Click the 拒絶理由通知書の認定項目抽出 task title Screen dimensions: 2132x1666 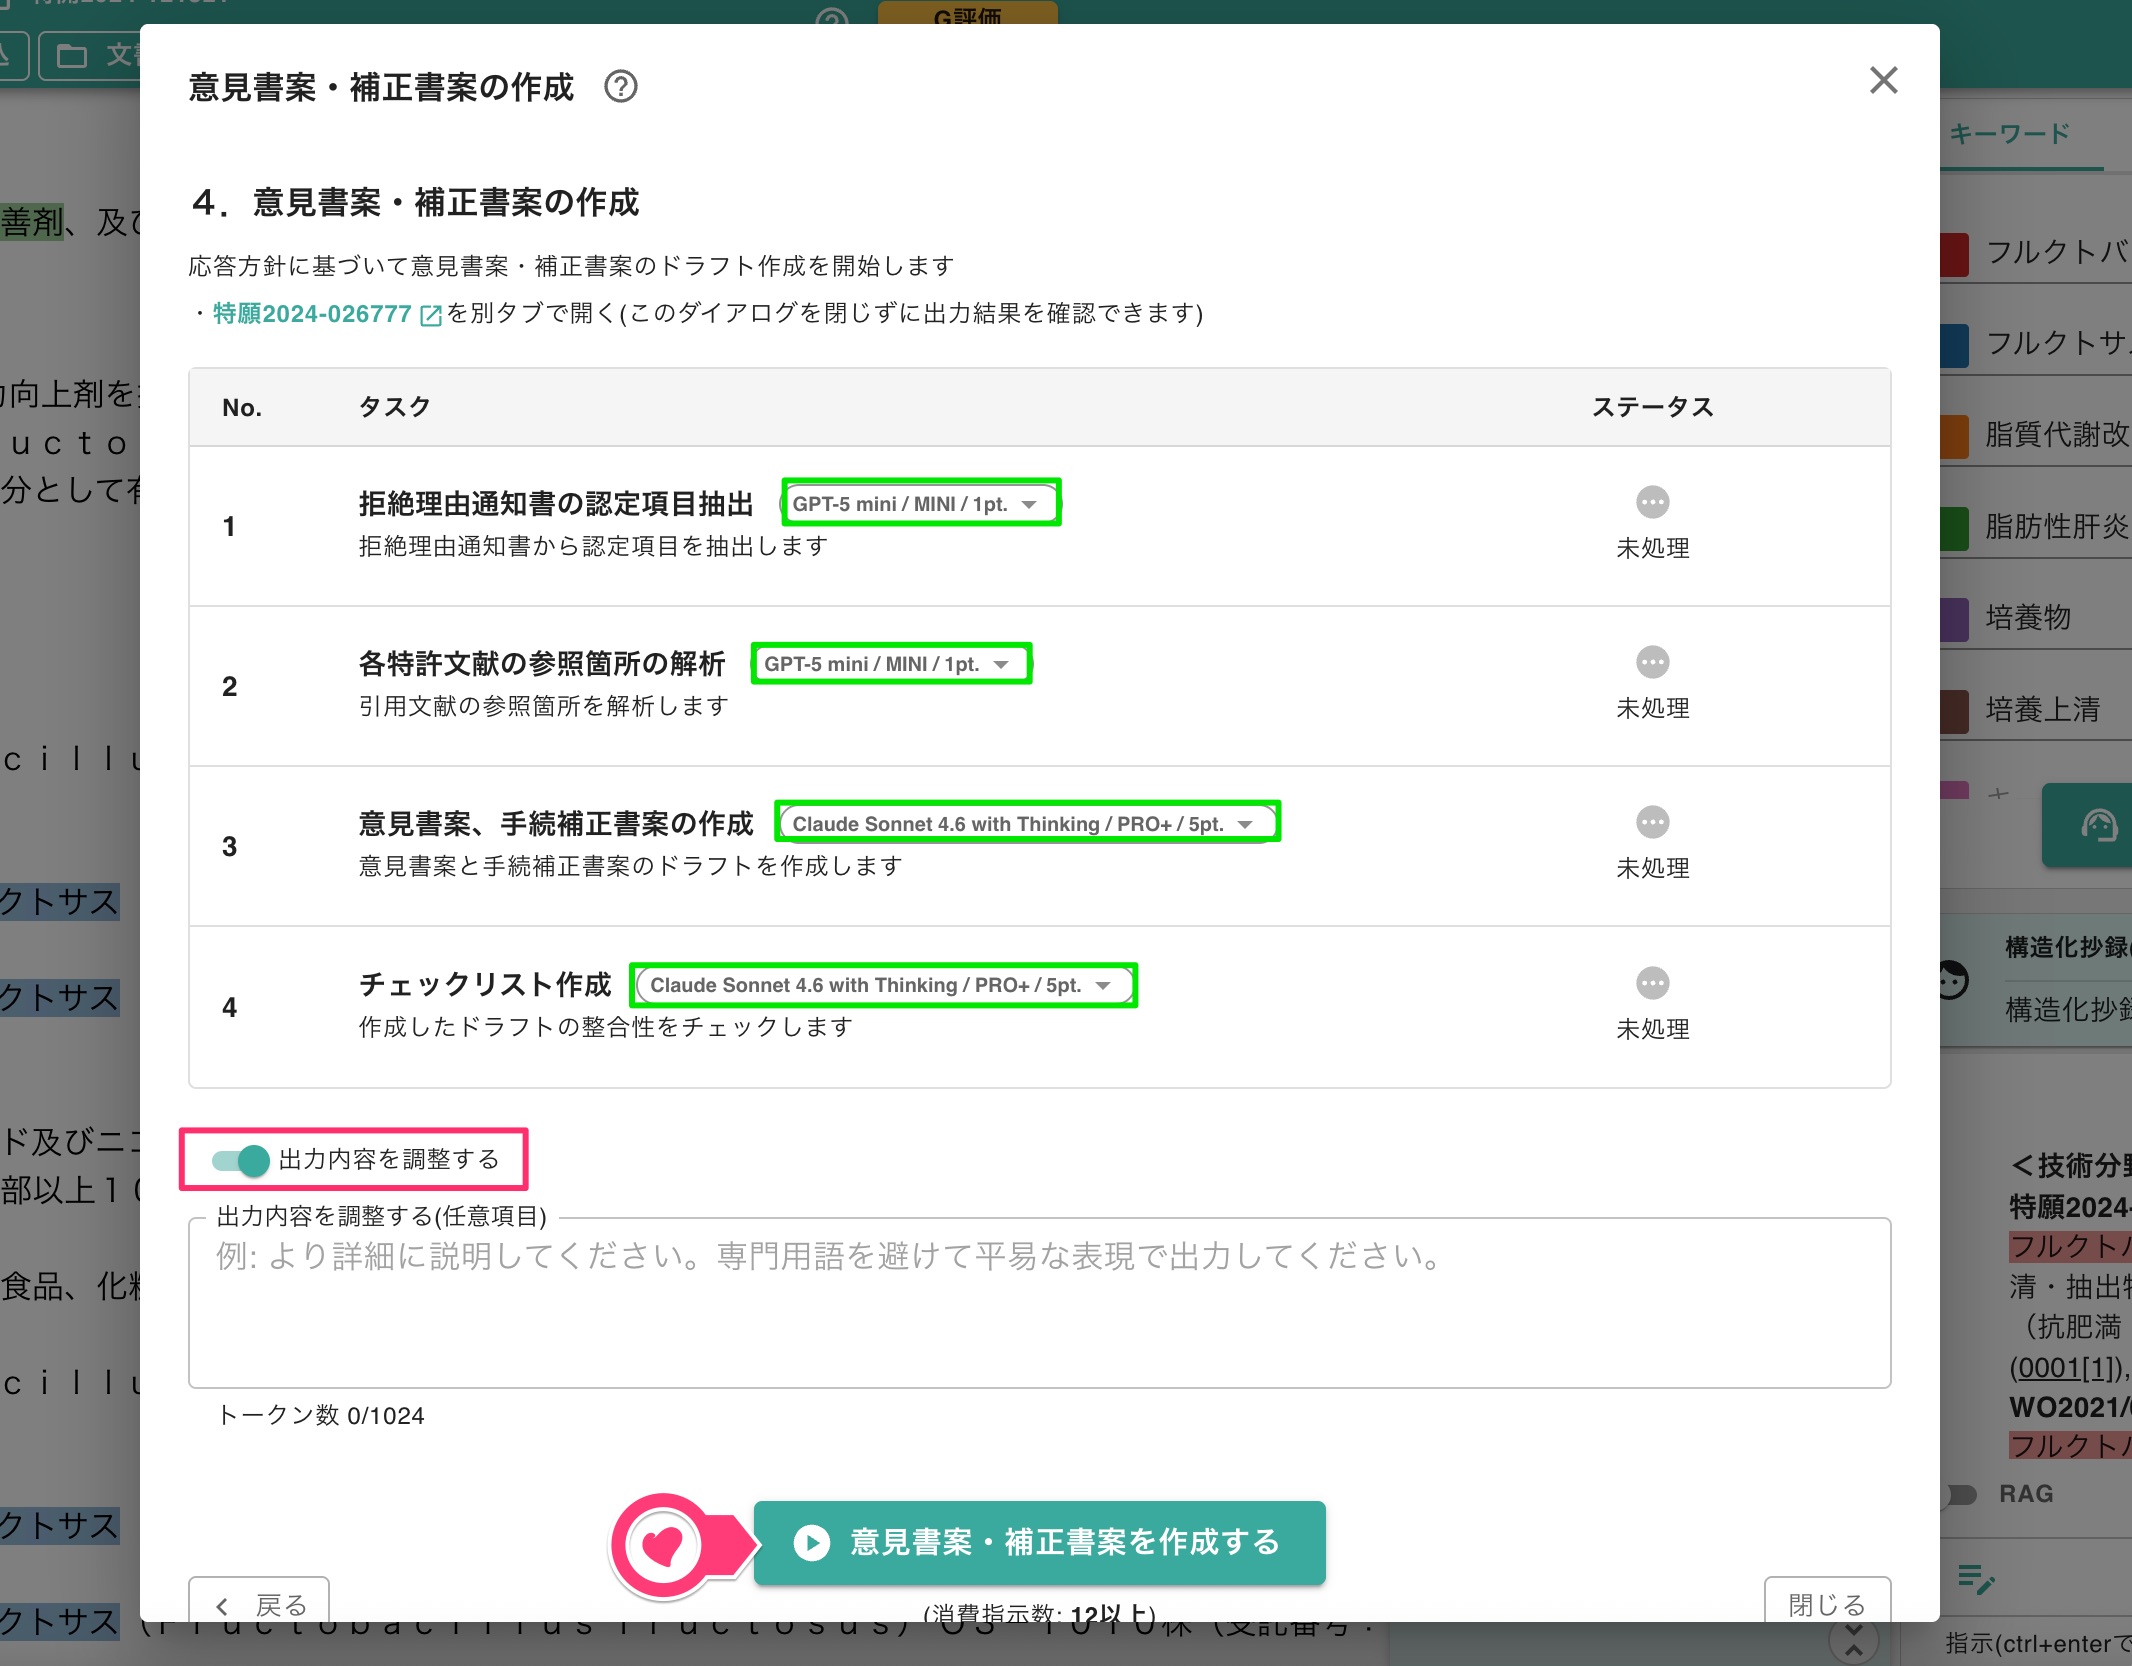click(556, 504)
